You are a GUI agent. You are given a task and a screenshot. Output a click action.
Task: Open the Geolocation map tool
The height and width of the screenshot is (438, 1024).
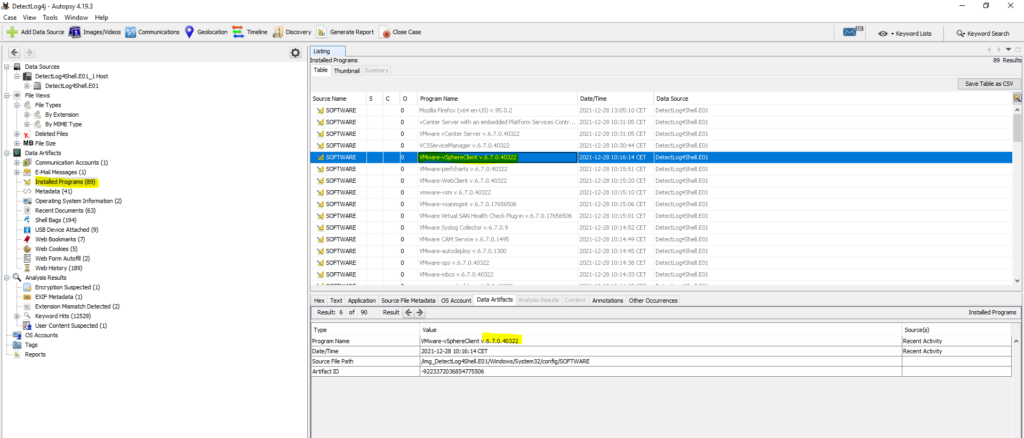click(189, 32)
